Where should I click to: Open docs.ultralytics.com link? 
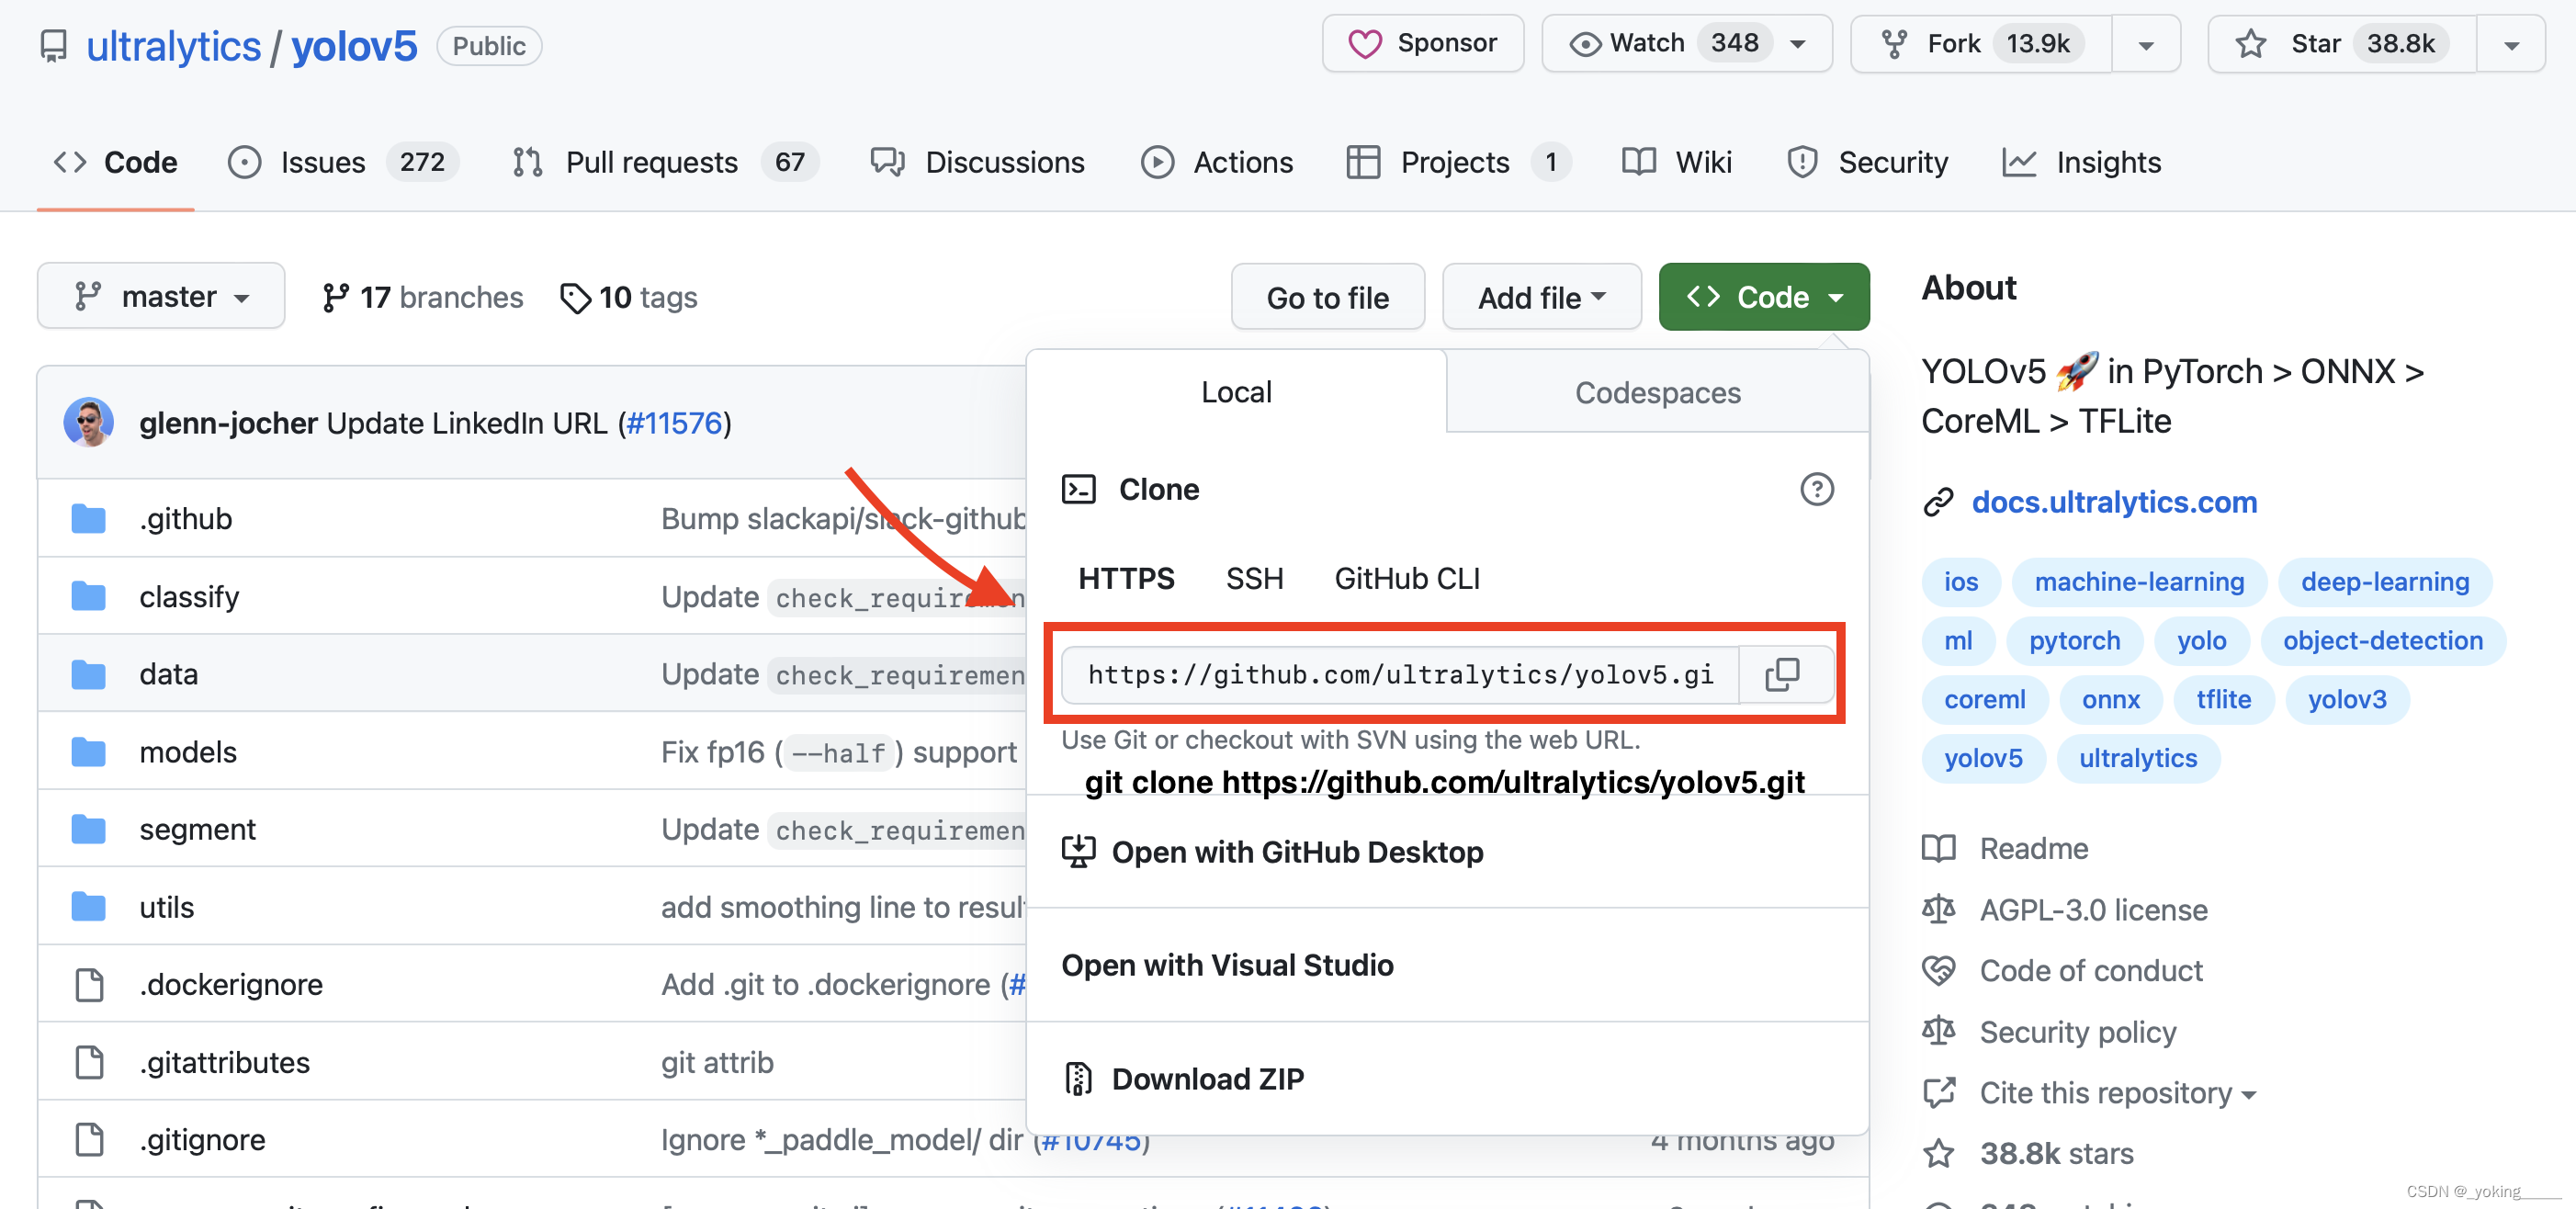2113,502
